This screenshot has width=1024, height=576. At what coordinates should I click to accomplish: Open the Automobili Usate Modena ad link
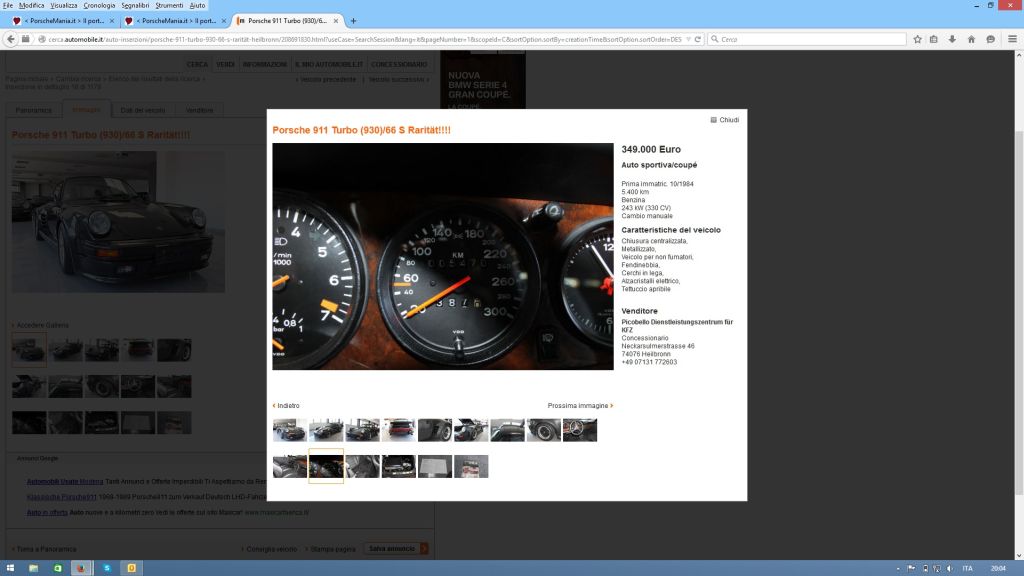[x=65, y=481]
